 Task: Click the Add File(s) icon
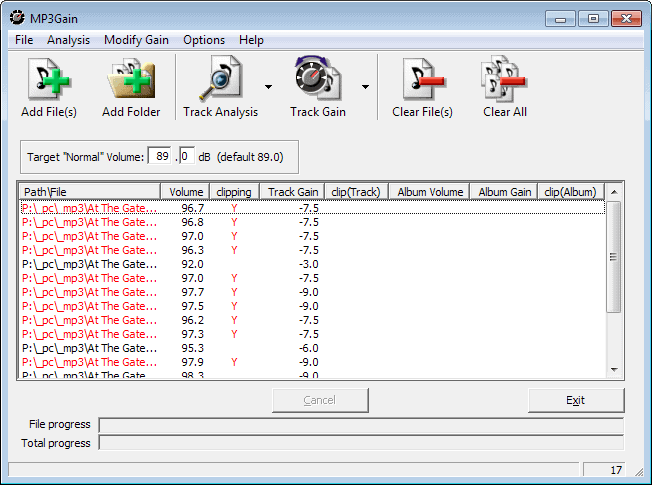pos(49,79)
